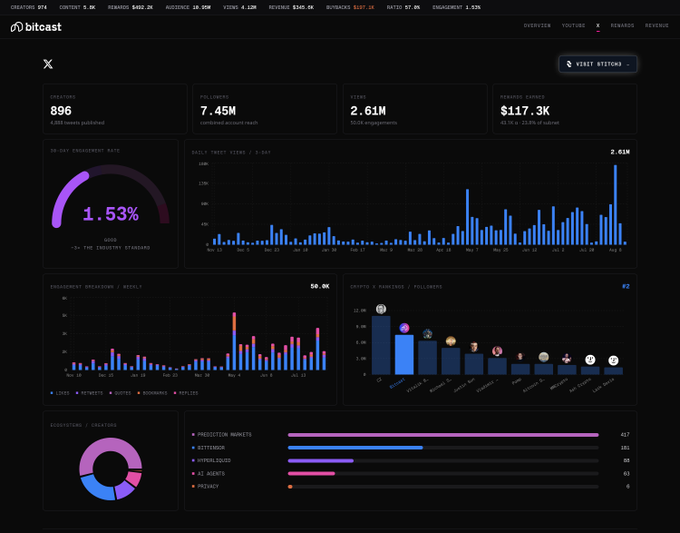This screenshot has height=533, width=680.
Task: Click the AI Agents progress bar
Action: (311, 474)
